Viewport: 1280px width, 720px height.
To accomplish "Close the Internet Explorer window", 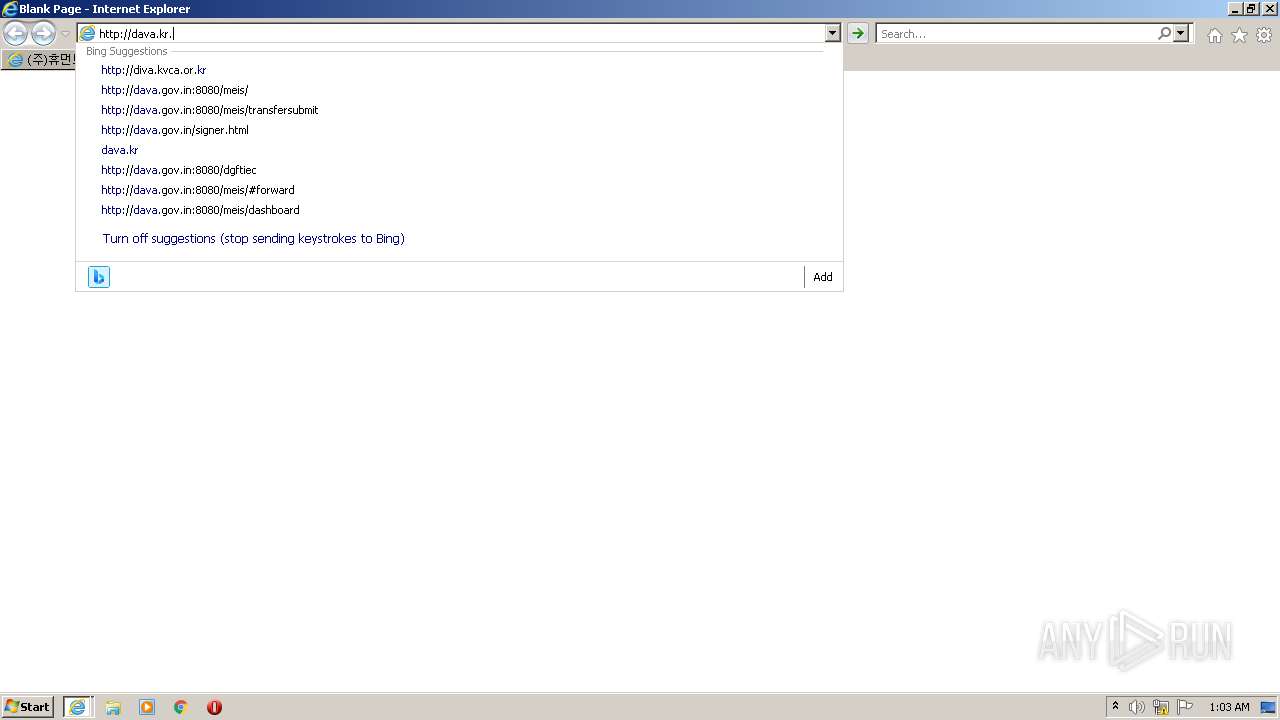I will coord(1269,9).
